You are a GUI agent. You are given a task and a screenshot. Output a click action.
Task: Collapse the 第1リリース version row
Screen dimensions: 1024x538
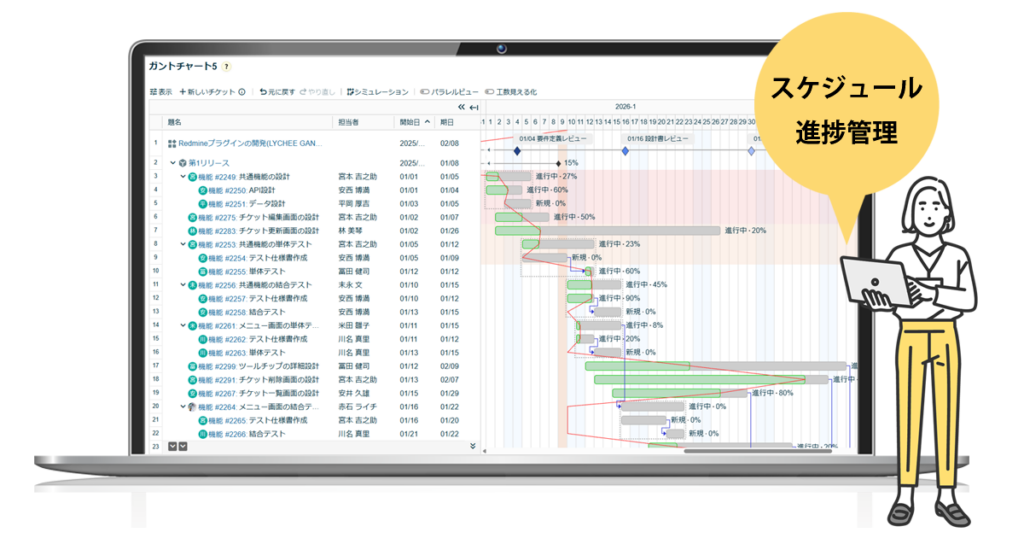[x=173, y=163]
